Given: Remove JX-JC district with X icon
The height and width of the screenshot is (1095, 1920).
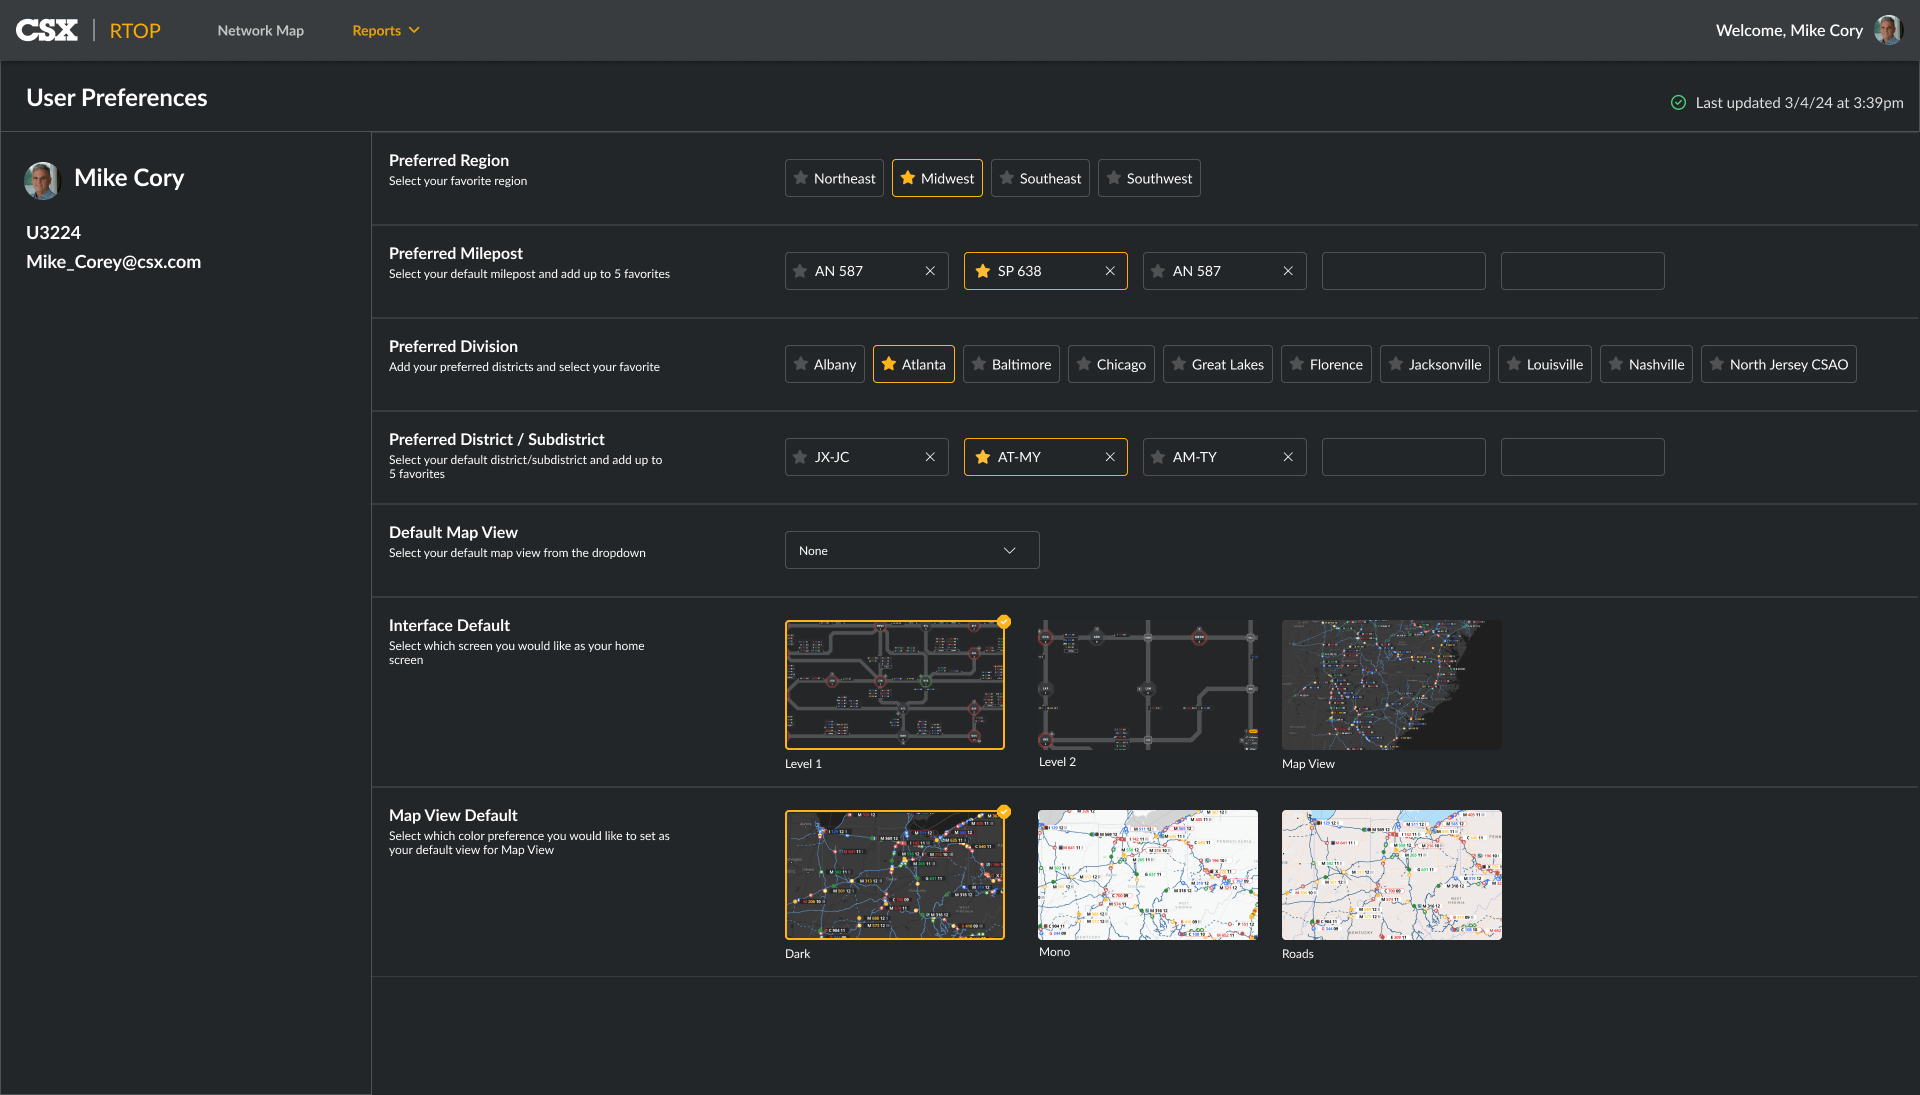Looking at the screenshot, I should click(x=930, y=457).
